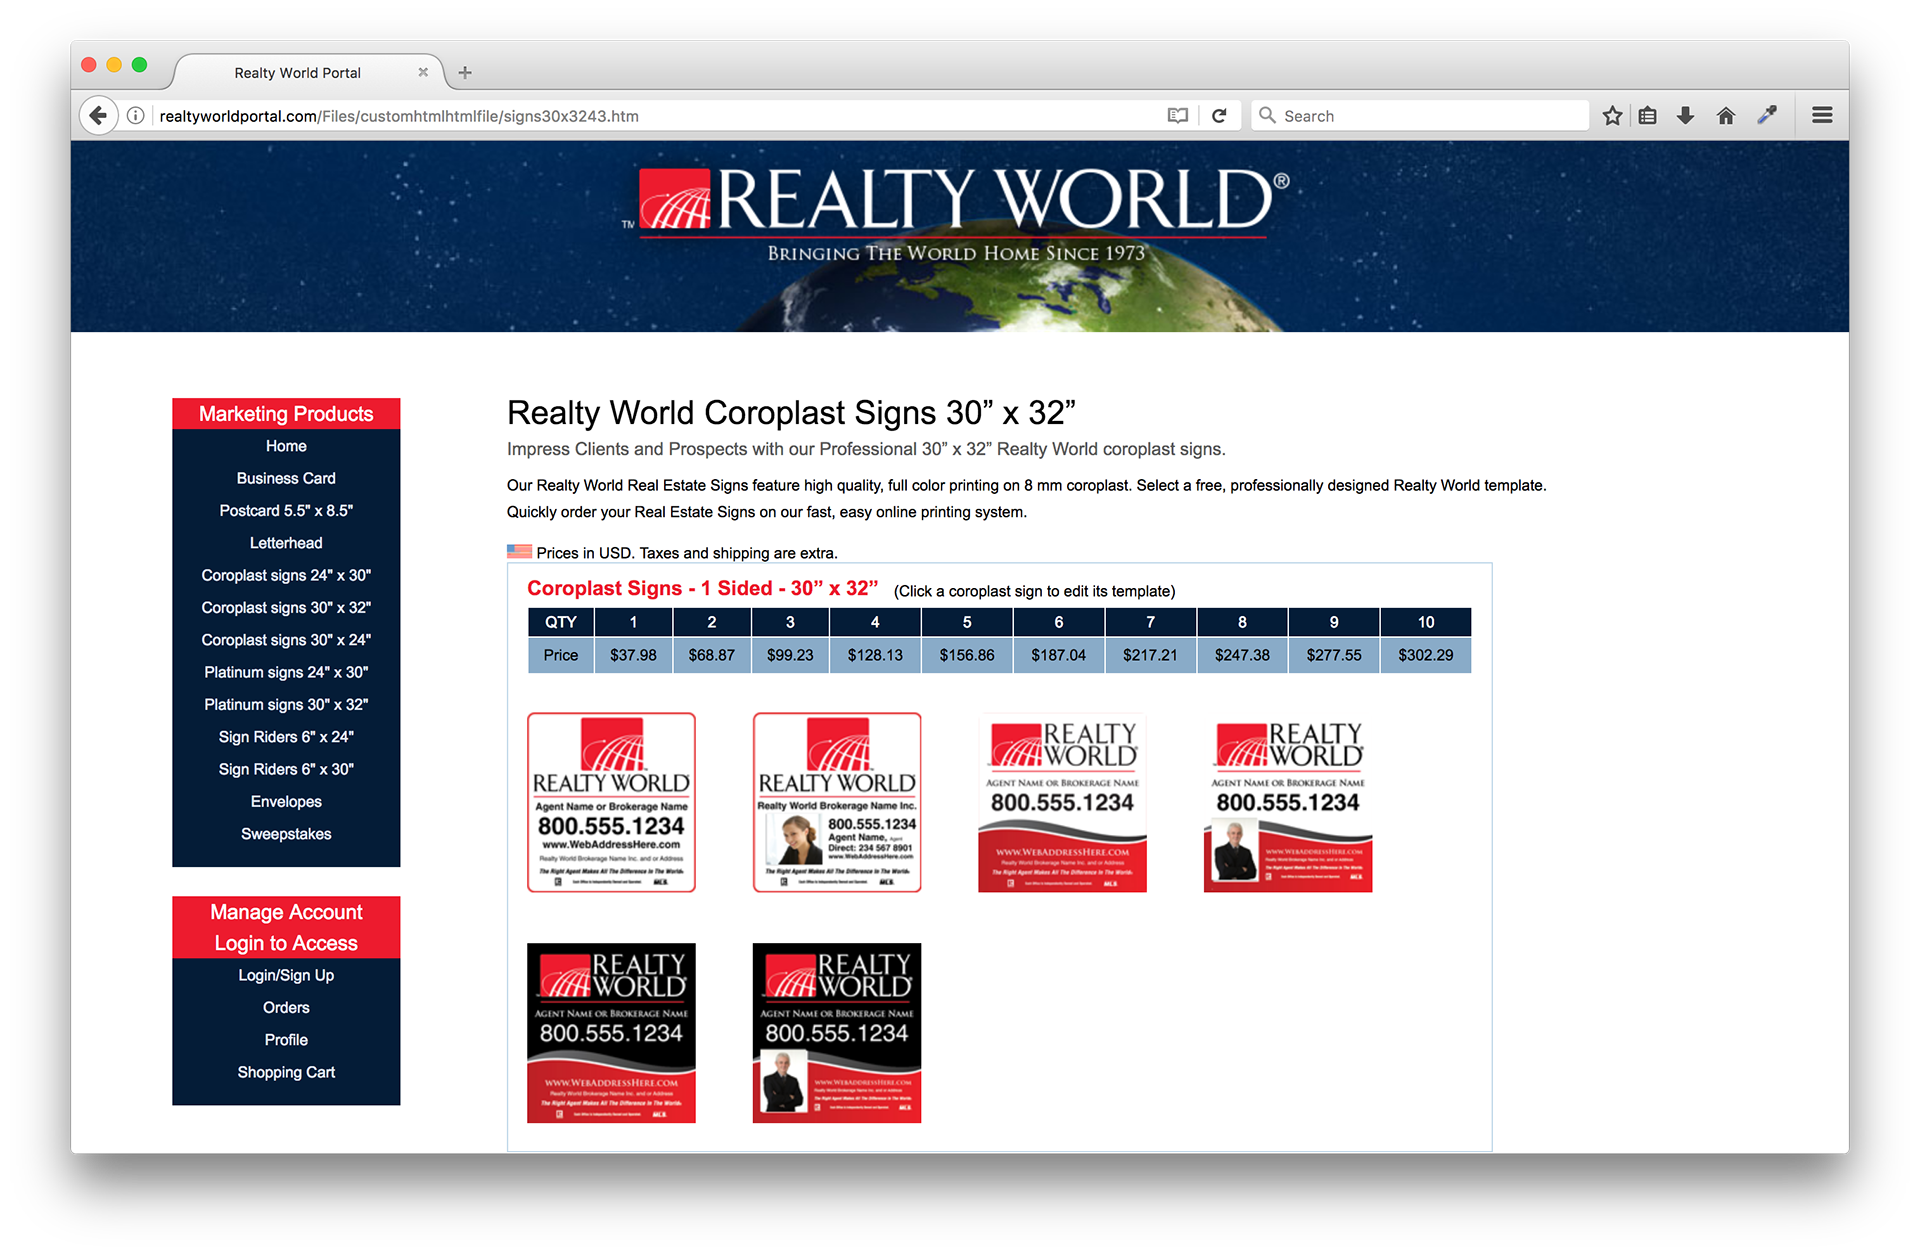Click the Realty World logo banner
The height and width of the screenshot is (1255, 1920).
click(958, 214)
